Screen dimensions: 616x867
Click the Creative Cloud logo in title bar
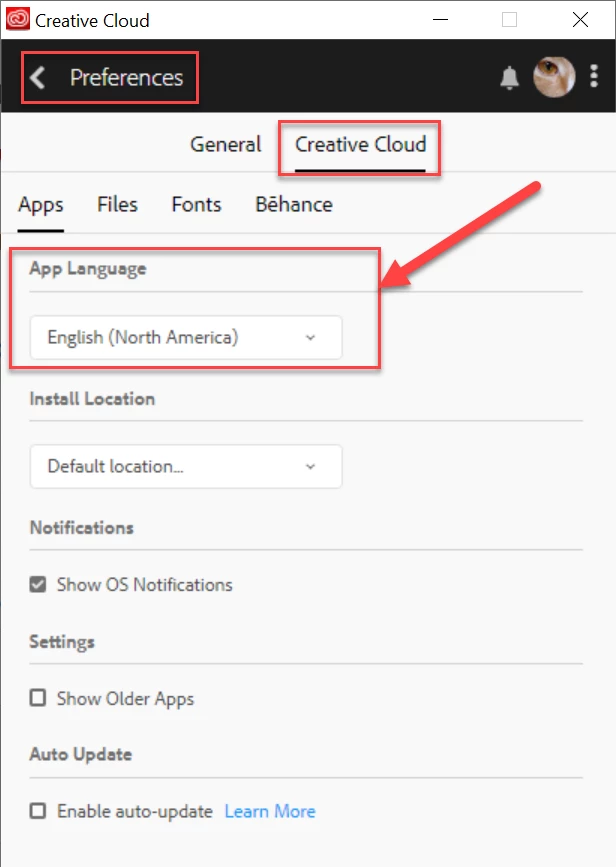[17, 19]
